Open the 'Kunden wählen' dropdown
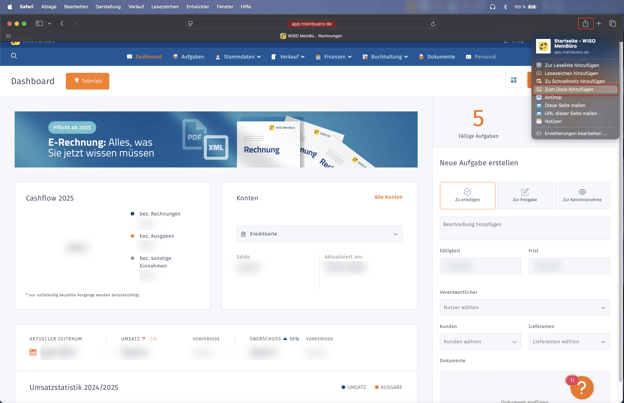This screenshot has width=624, height=403. point(480,341)
